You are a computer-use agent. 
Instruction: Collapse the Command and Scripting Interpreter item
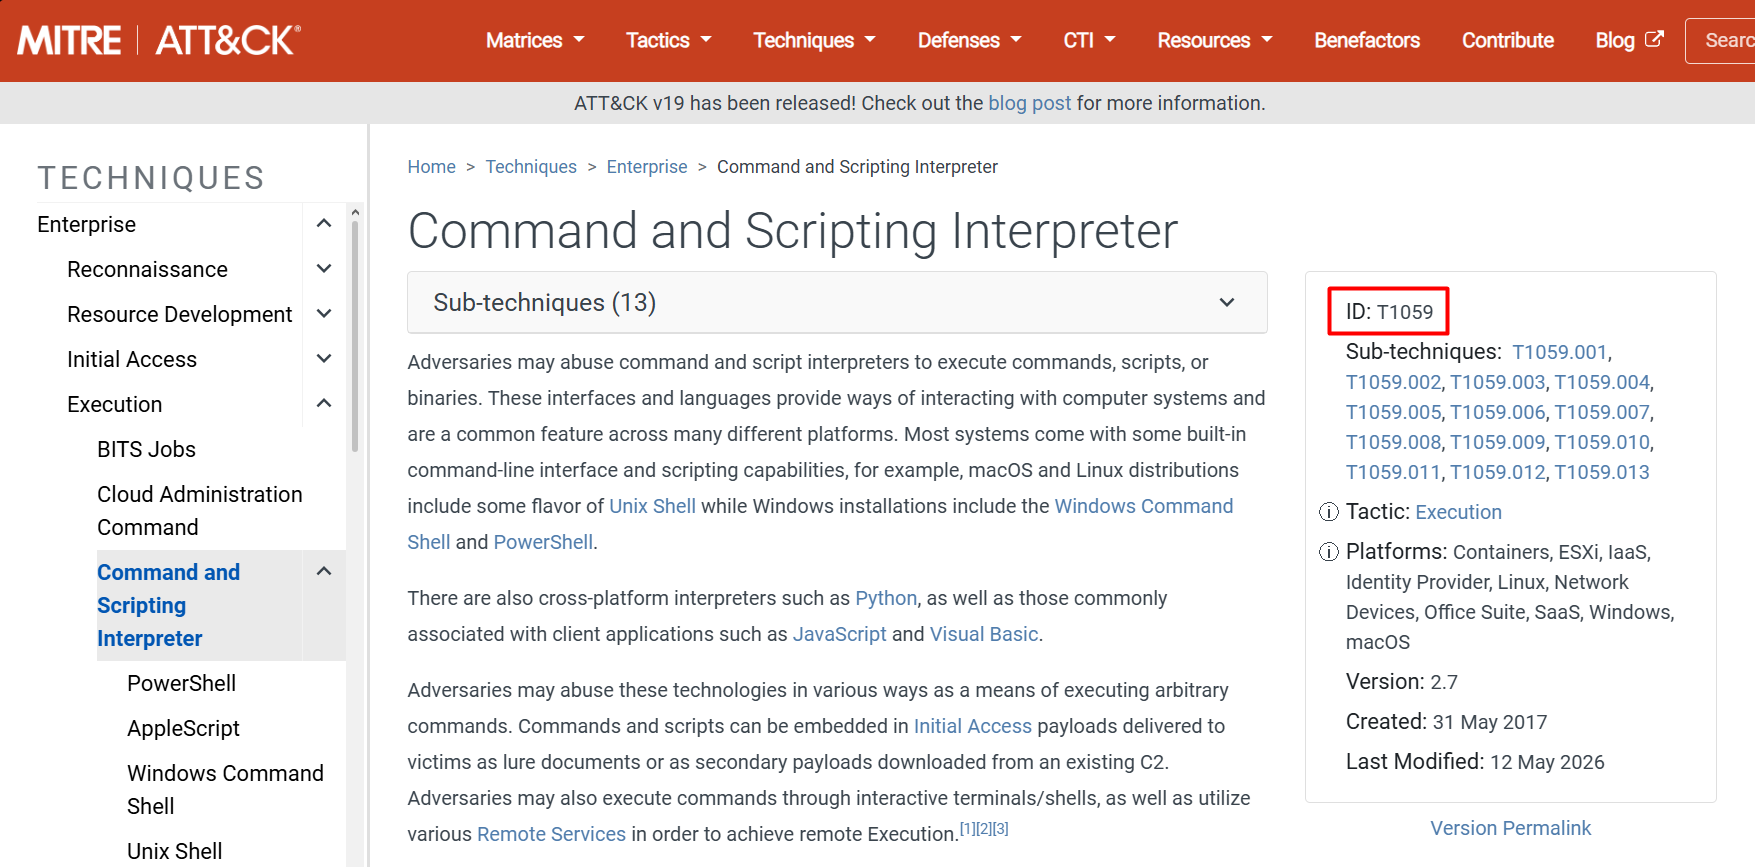pyautogui.click(x=324, y=572)
